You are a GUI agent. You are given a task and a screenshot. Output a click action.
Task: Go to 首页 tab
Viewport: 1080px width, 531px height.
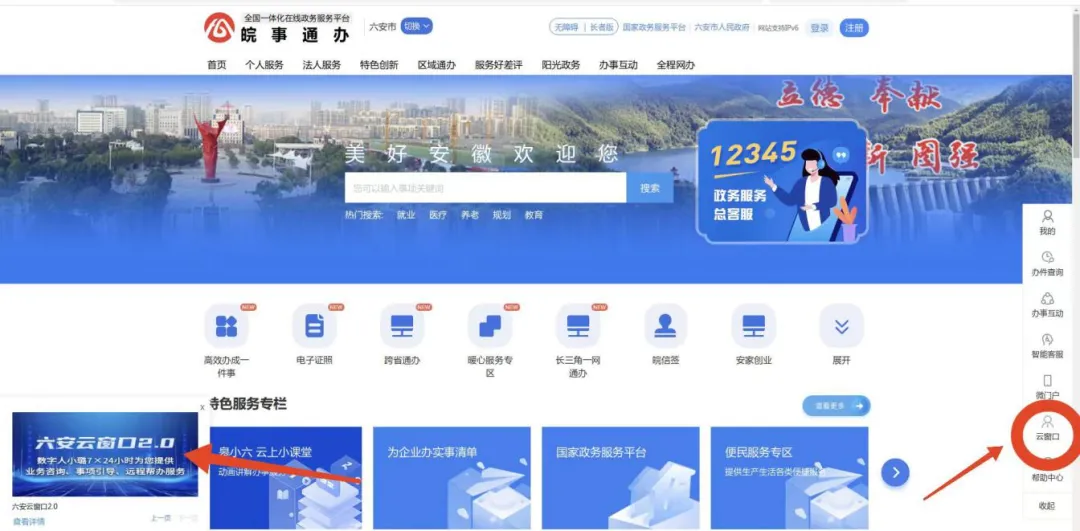coord(216,65)
